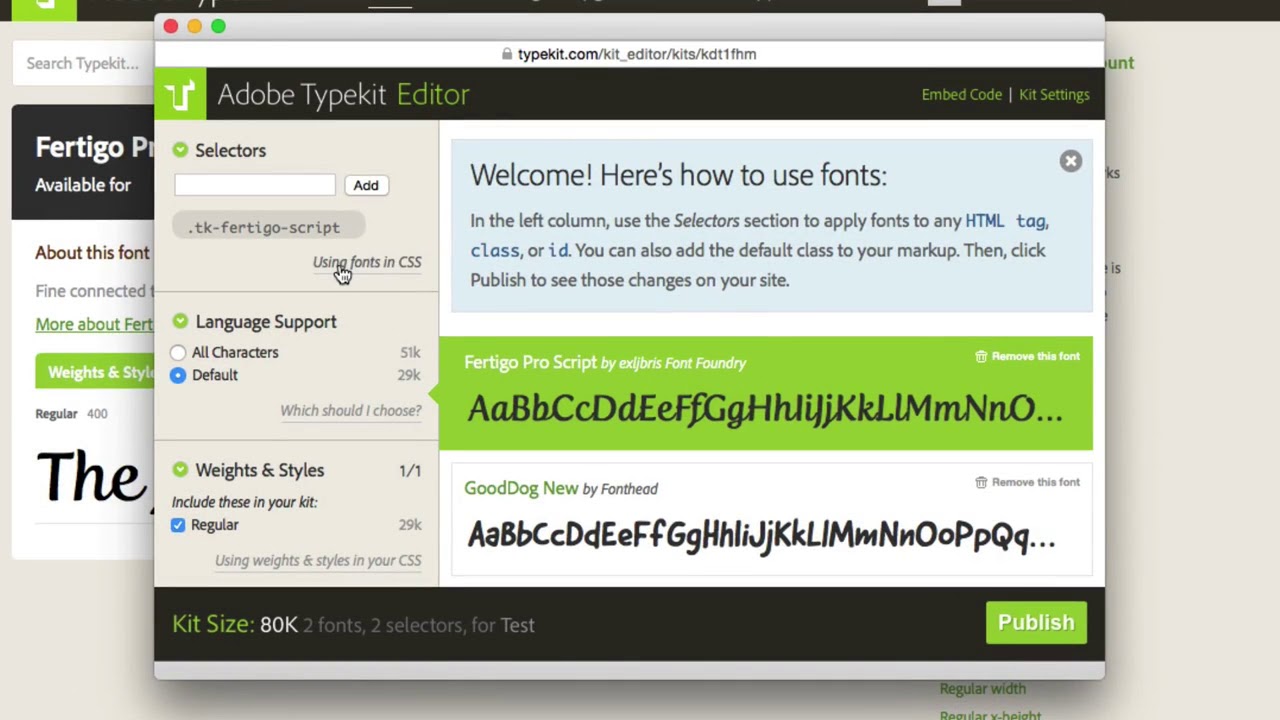Click the 51k All Characters size value

pos(410,352)
